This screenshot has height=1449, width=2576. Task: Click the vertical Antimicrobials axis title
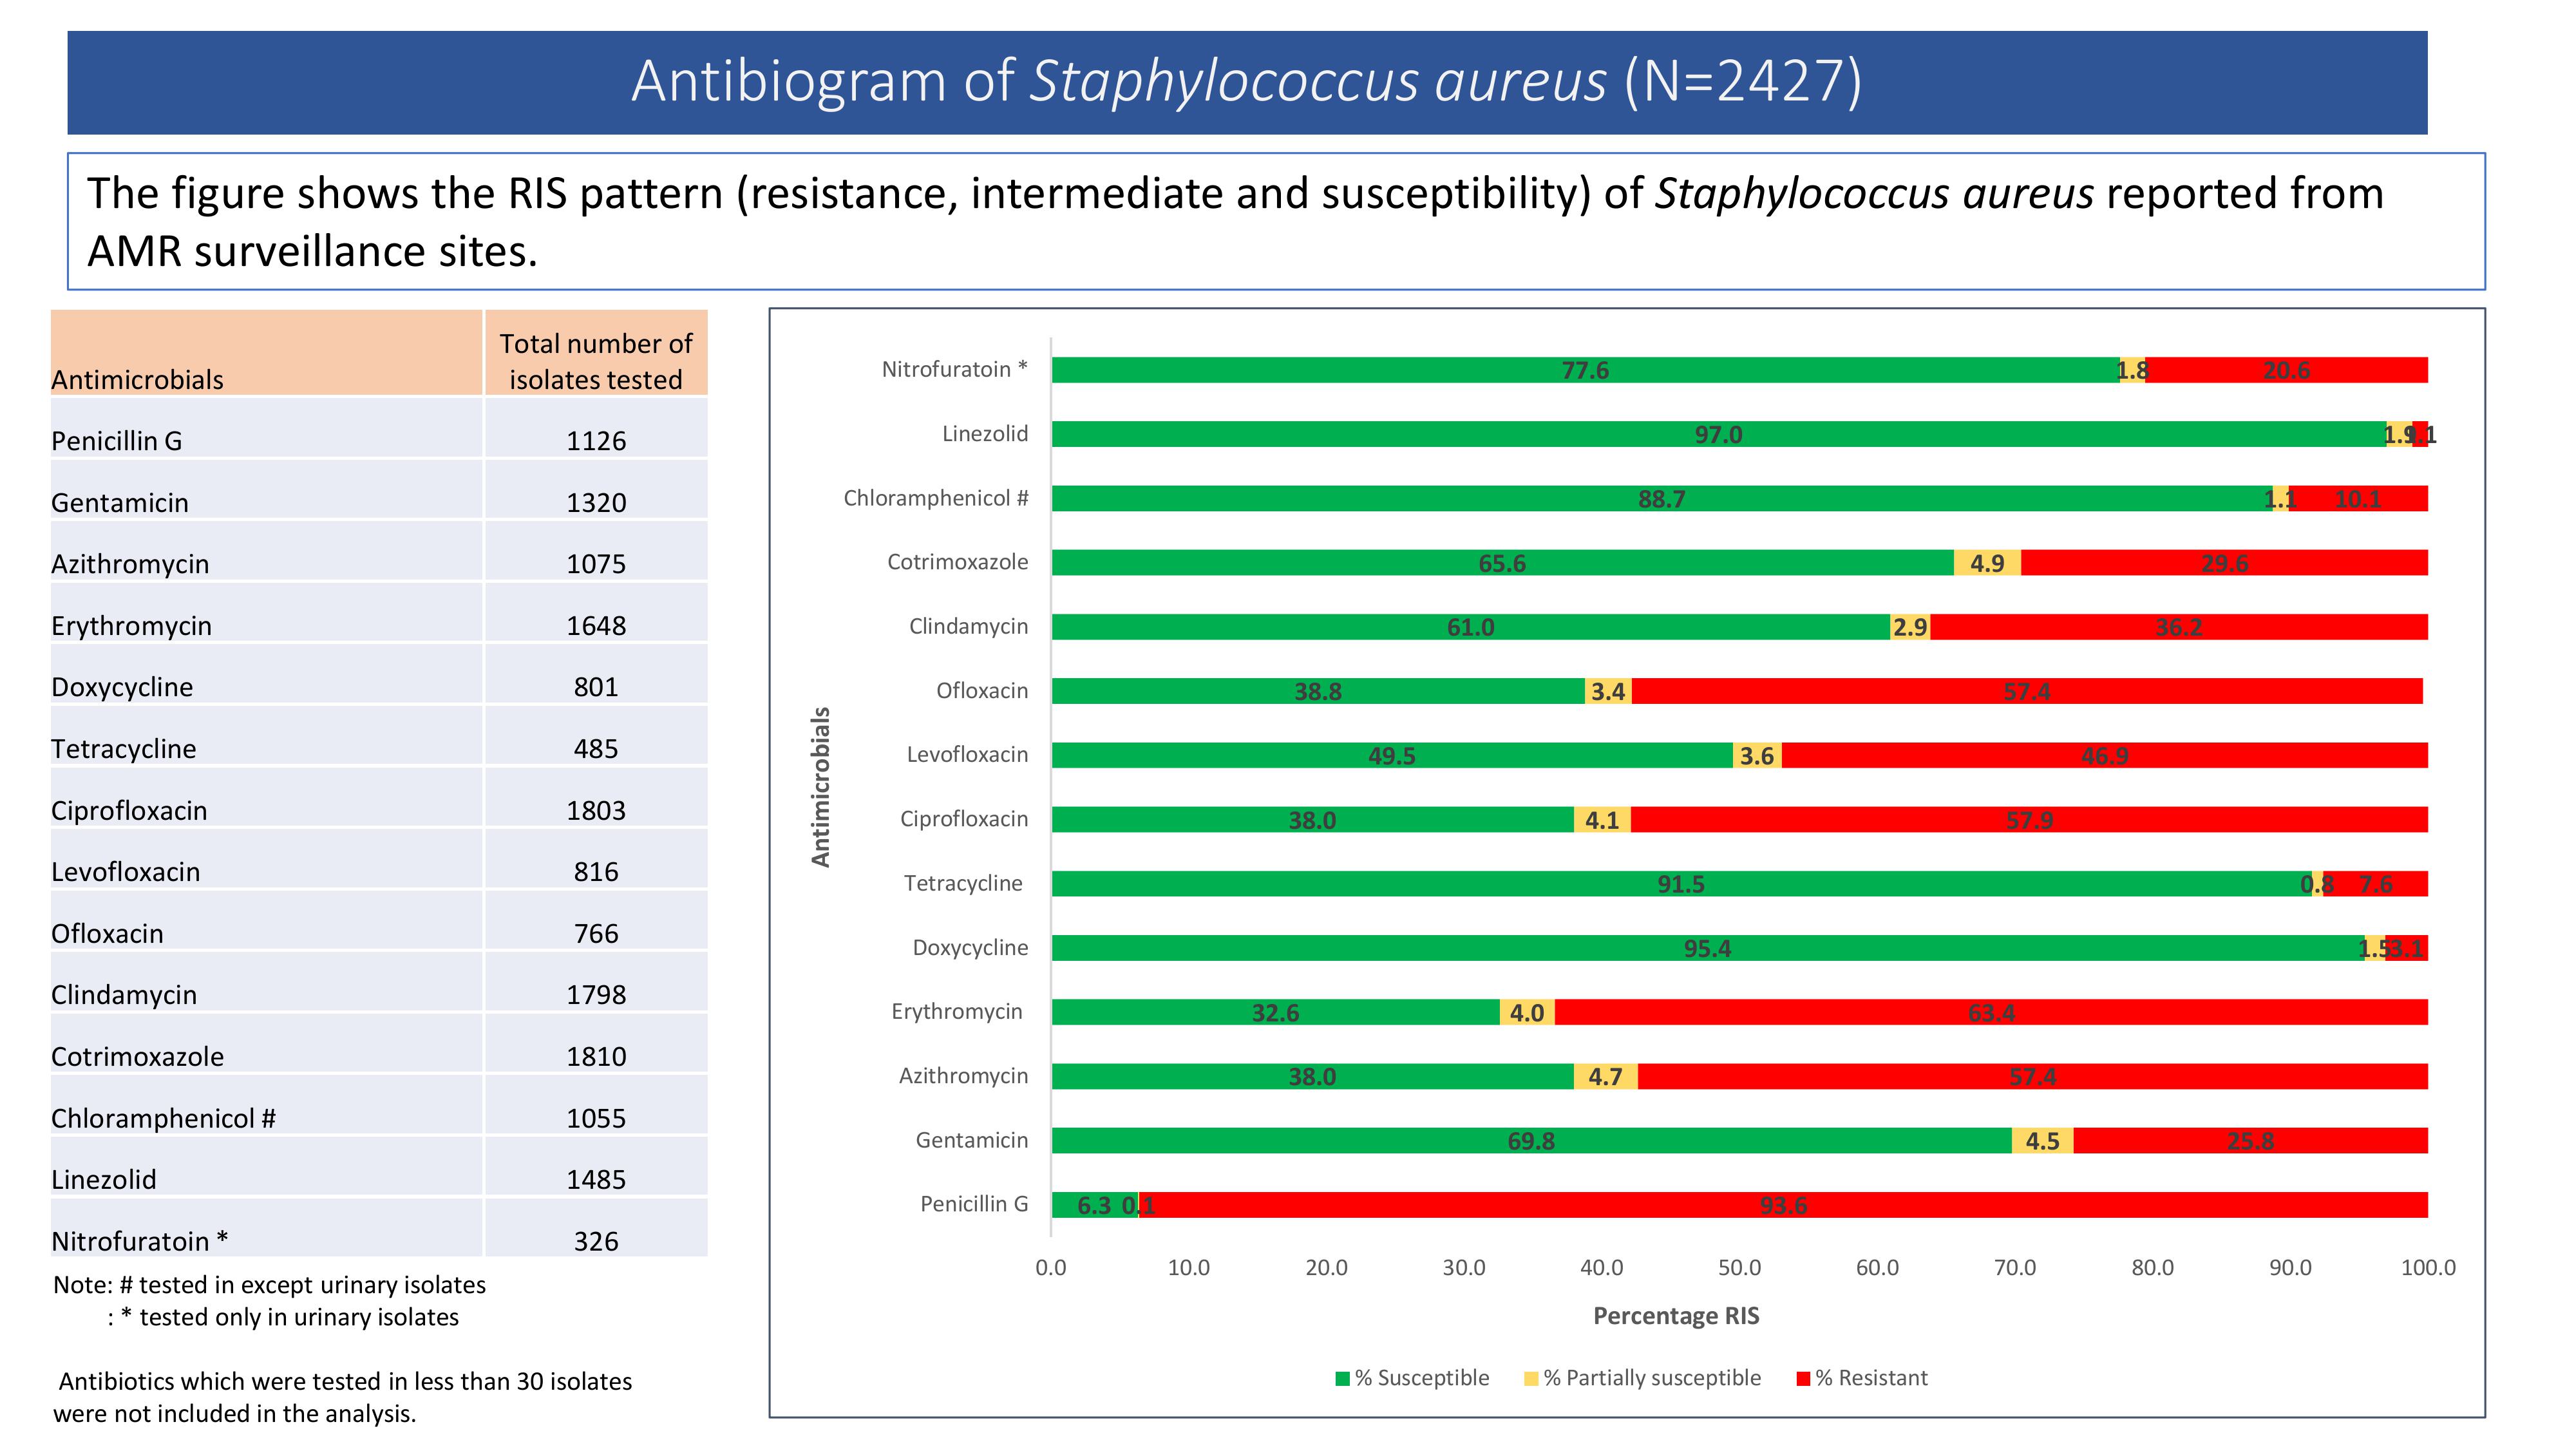click(821, 787)
